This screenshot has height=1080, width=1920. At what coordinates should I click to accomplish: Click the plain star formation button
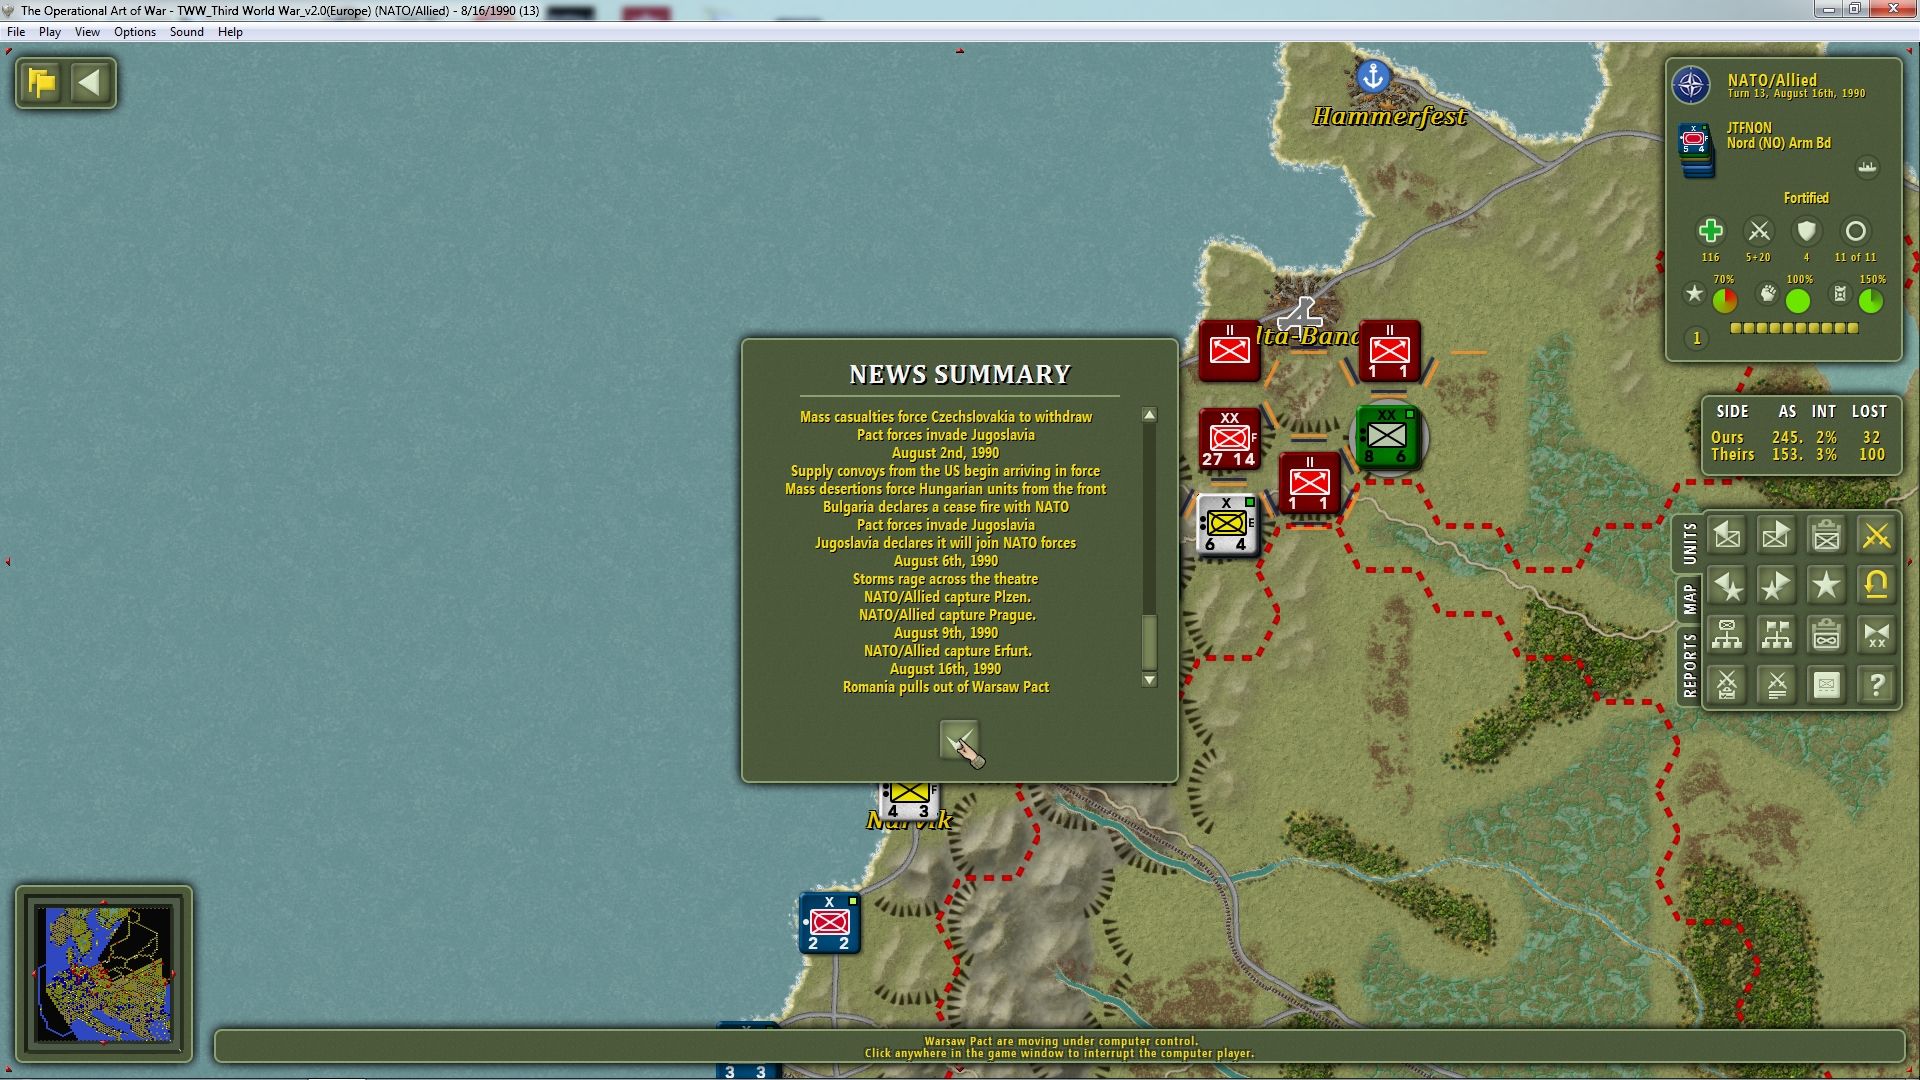tap(1827, 586)
